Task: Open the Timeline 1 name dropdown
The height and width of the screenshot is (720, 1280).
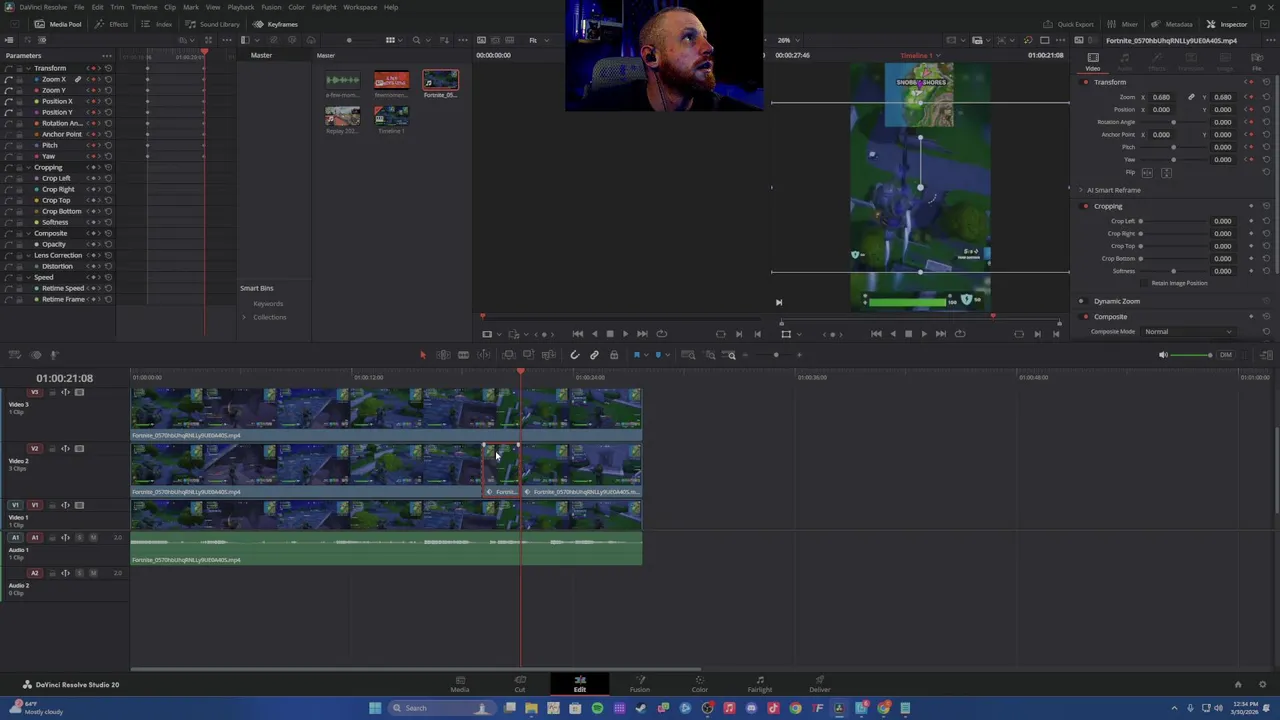Action: pyautogui.click(x=920, y=55)
